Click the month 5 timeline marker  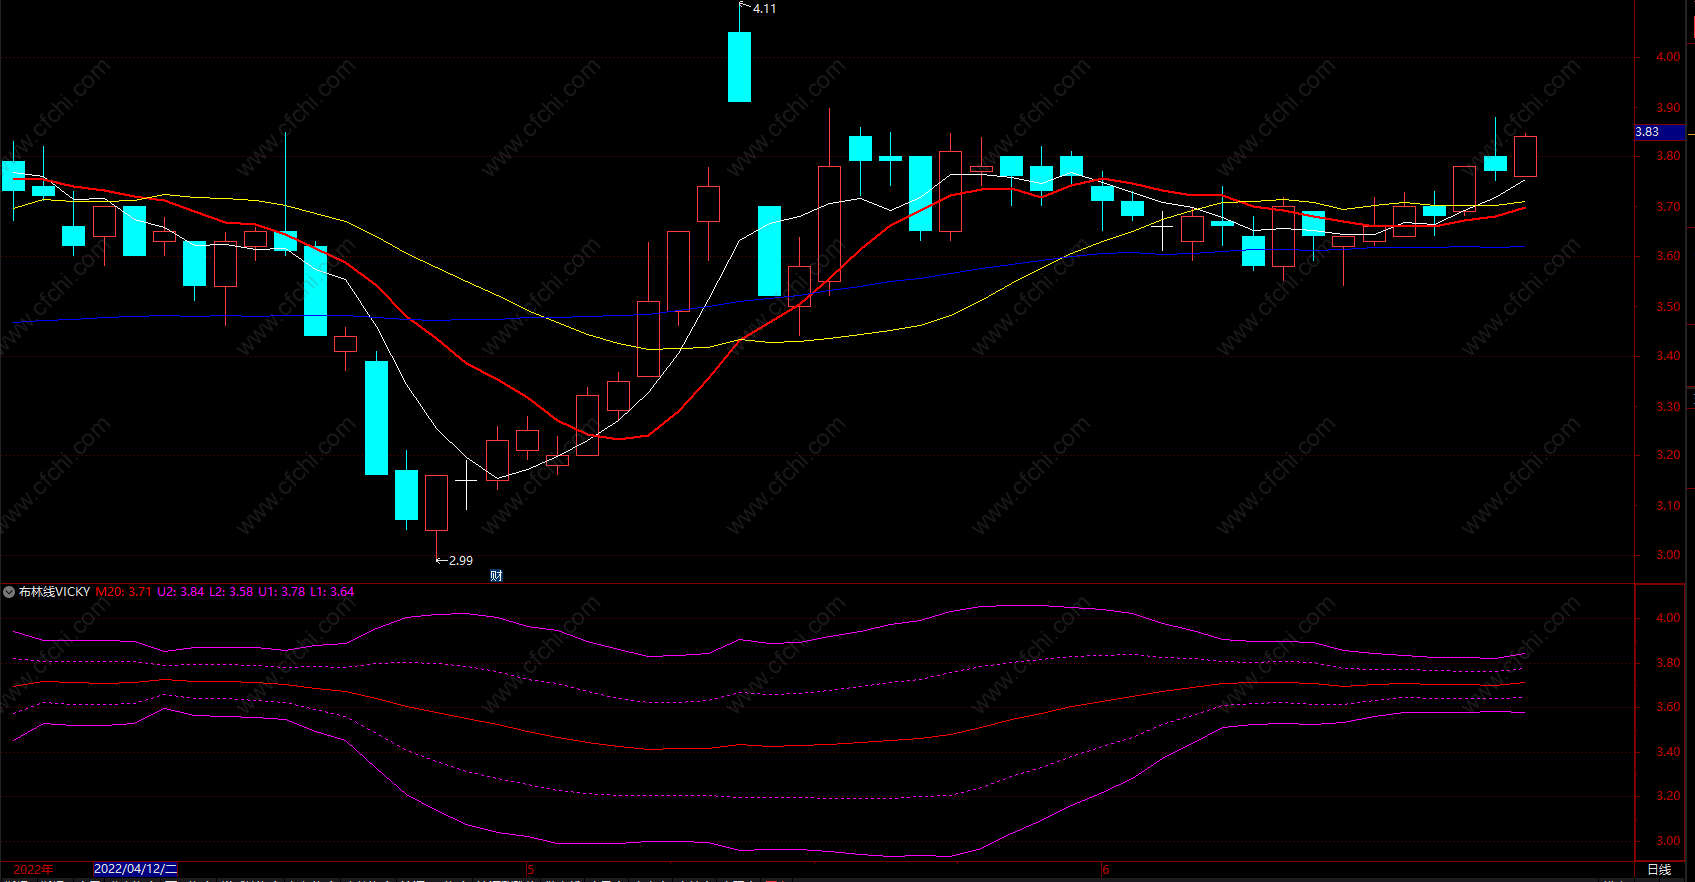click(x=531, y=869)
